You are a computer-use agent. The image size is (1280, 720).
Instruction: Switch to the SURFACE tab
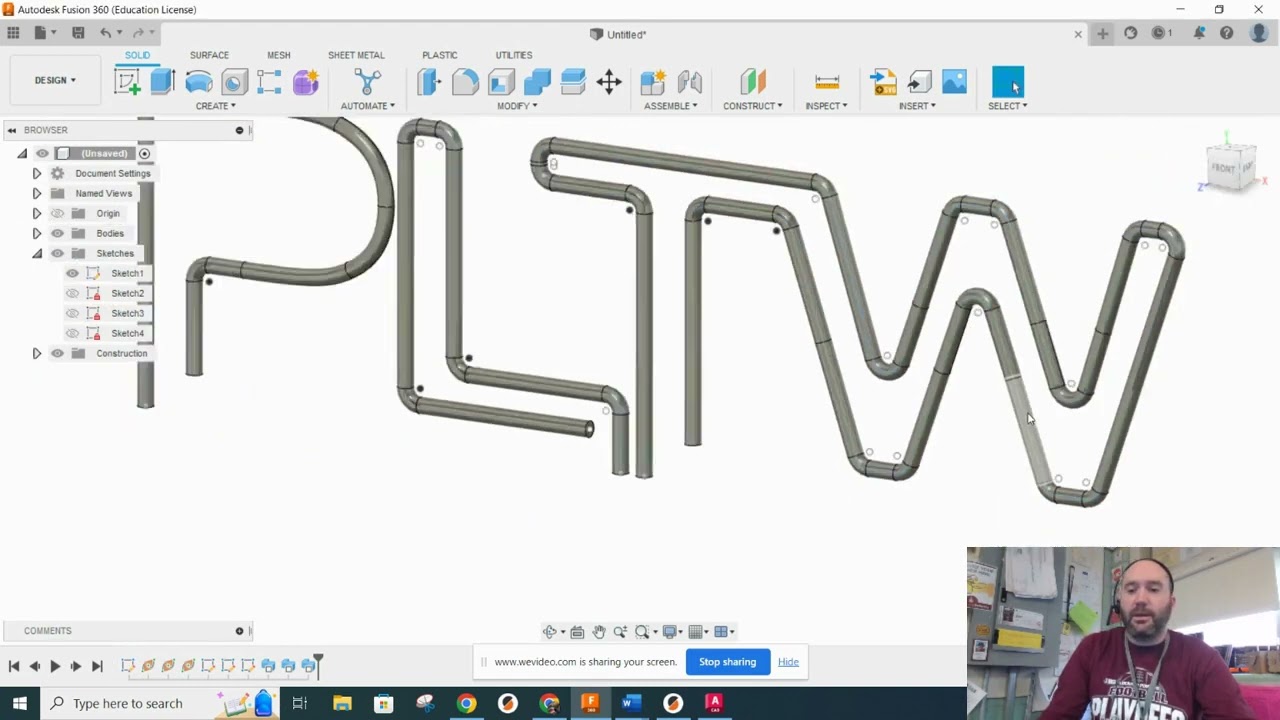click(x=209, y=55)
